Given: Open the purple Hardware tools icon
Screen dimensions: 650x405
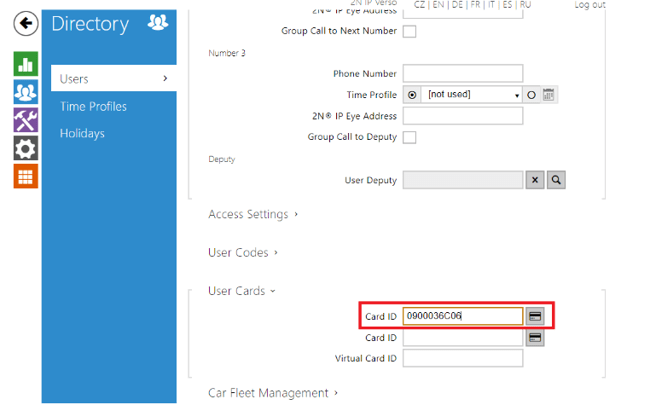Looking at the screenshot, I should pyautogui.click(x=26, y=120).
